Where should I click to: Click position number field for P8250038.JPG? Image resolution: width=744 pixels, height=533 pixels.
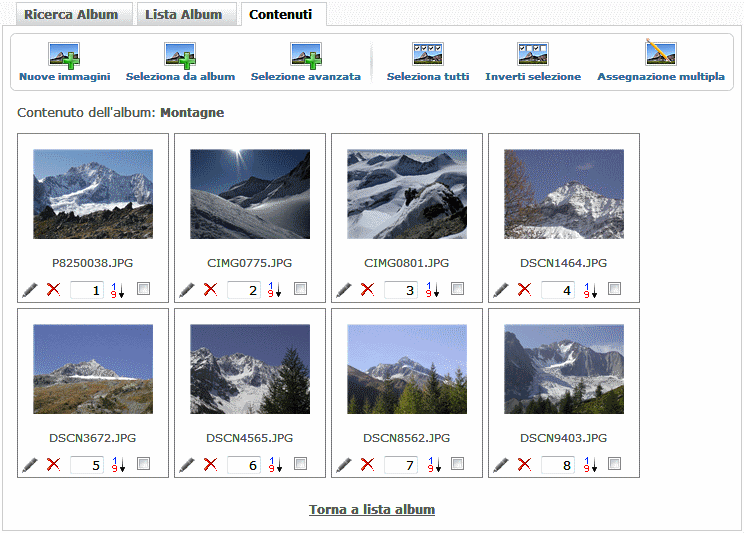pos(87,290)
